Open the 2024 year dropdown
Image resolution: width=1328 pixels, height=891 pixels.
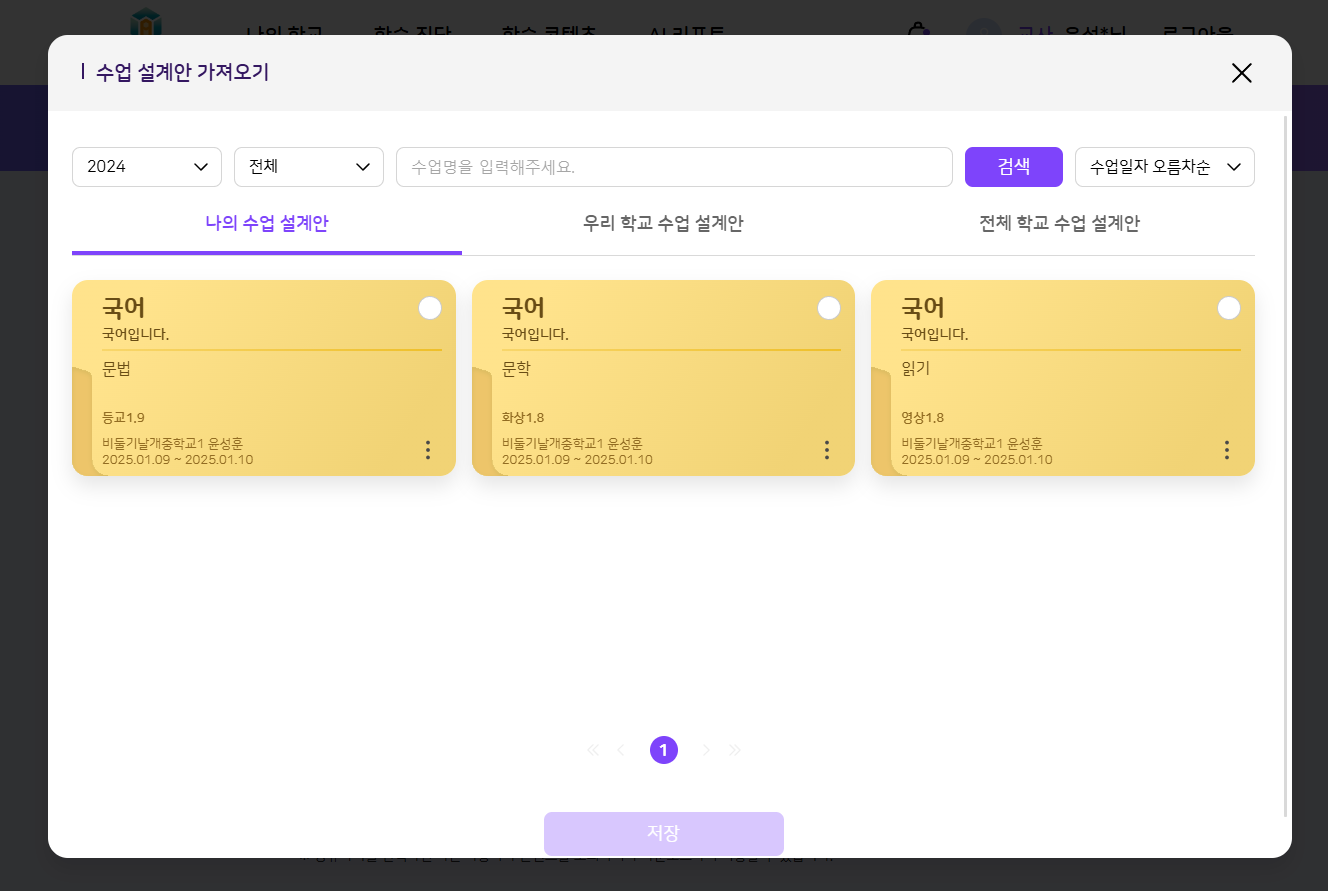(x=147, y=167)
